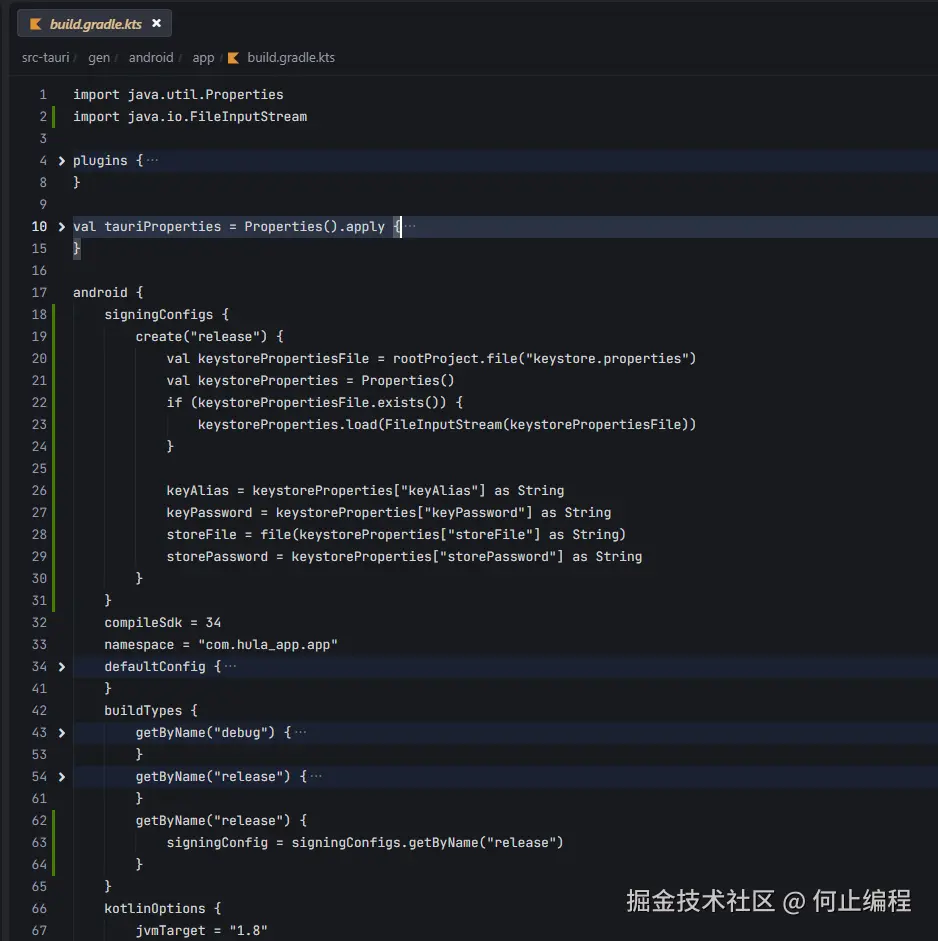Click the storeFile assignment line
Viewport: 938px width, 941px height.
(x=396, y=535)
